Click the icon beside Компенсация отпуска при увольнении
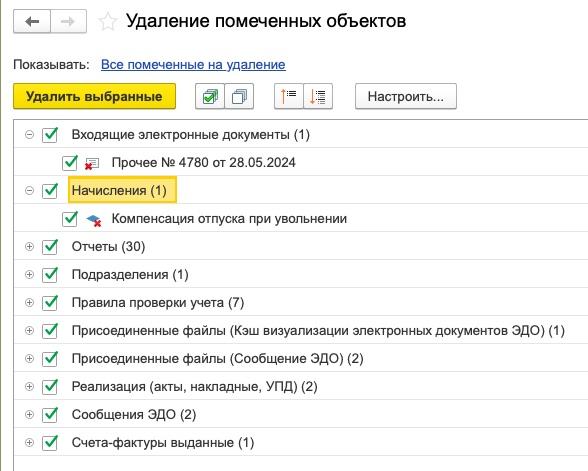Viewport: 588px width, 471px height. click(x=93, y=220)
